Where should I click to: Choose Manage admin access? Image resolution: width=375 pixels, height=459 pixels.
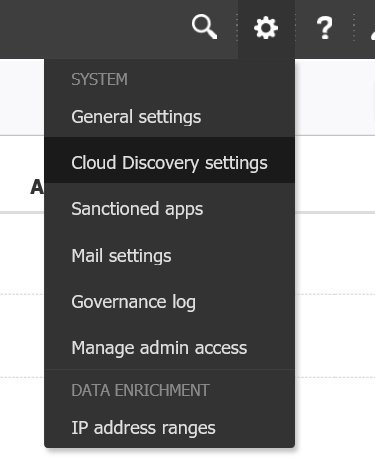pyautogui.click(x=169, y=348)
